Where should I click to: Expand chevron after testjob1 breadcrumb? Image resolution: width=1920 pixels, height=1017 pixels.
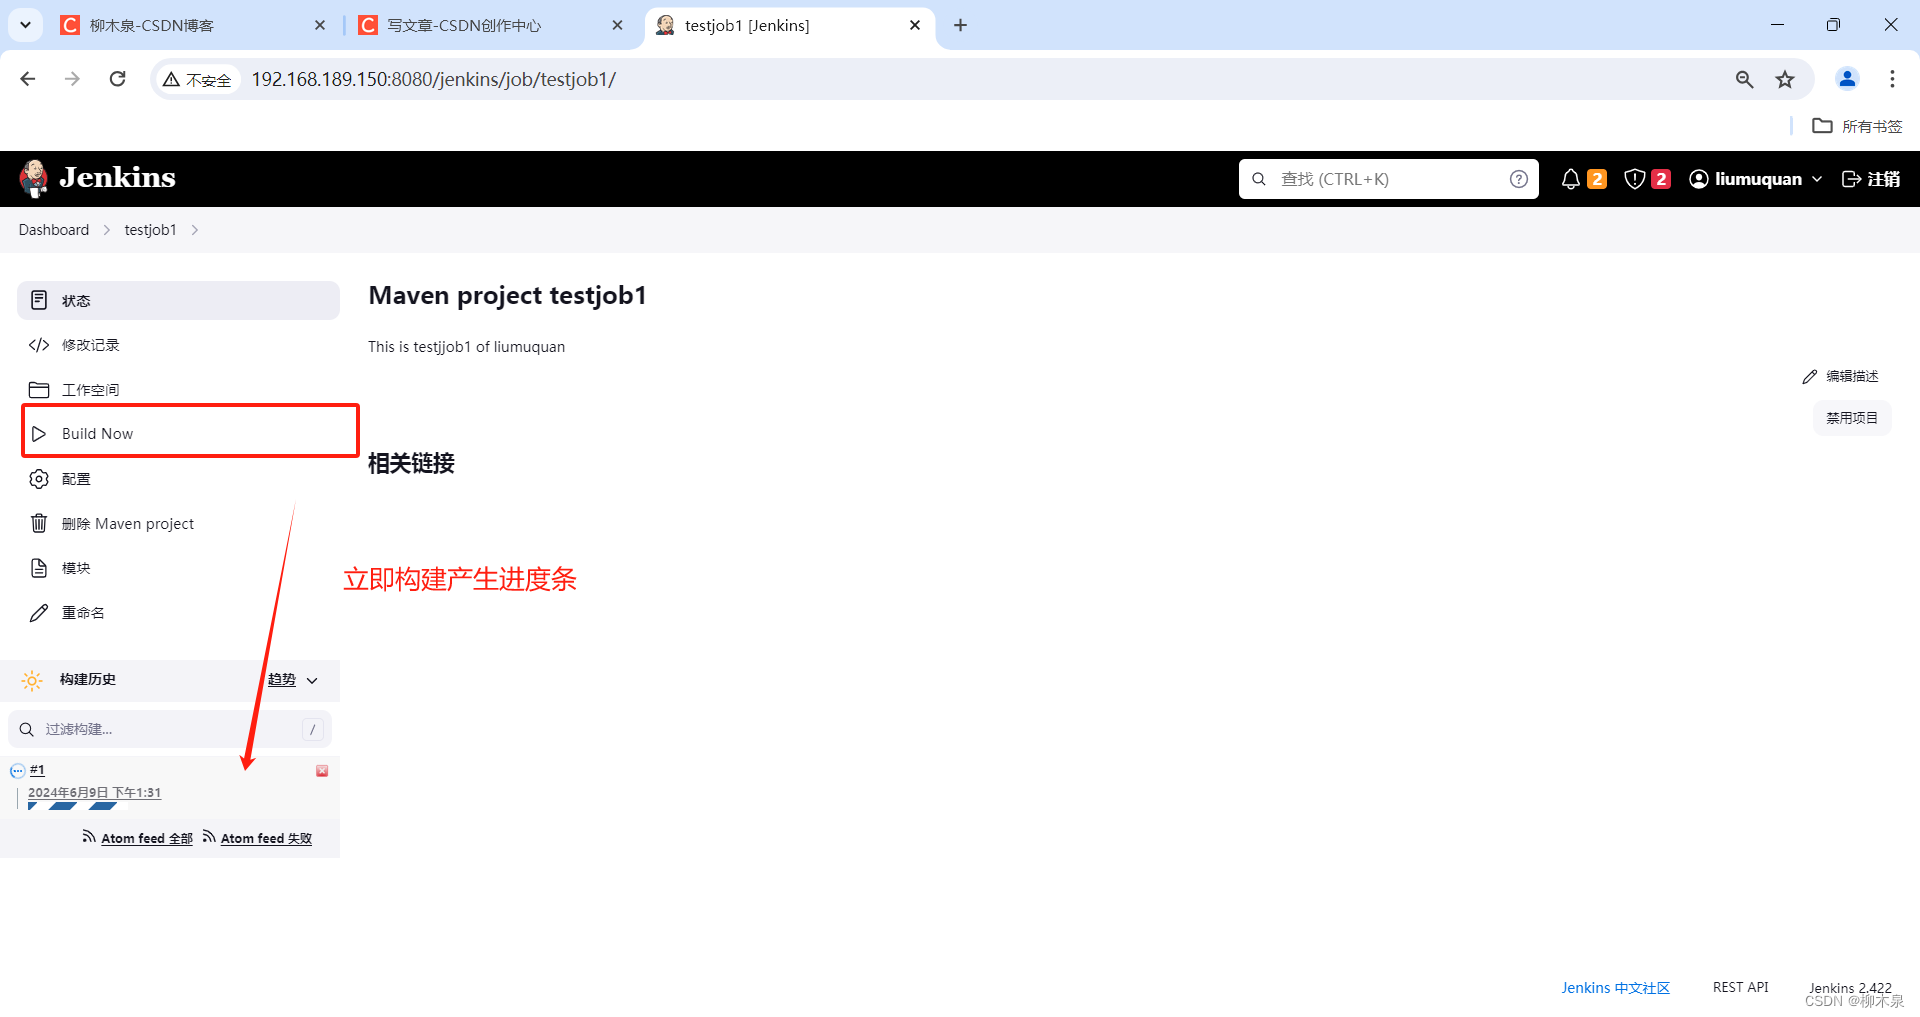(x=195, y=230)
